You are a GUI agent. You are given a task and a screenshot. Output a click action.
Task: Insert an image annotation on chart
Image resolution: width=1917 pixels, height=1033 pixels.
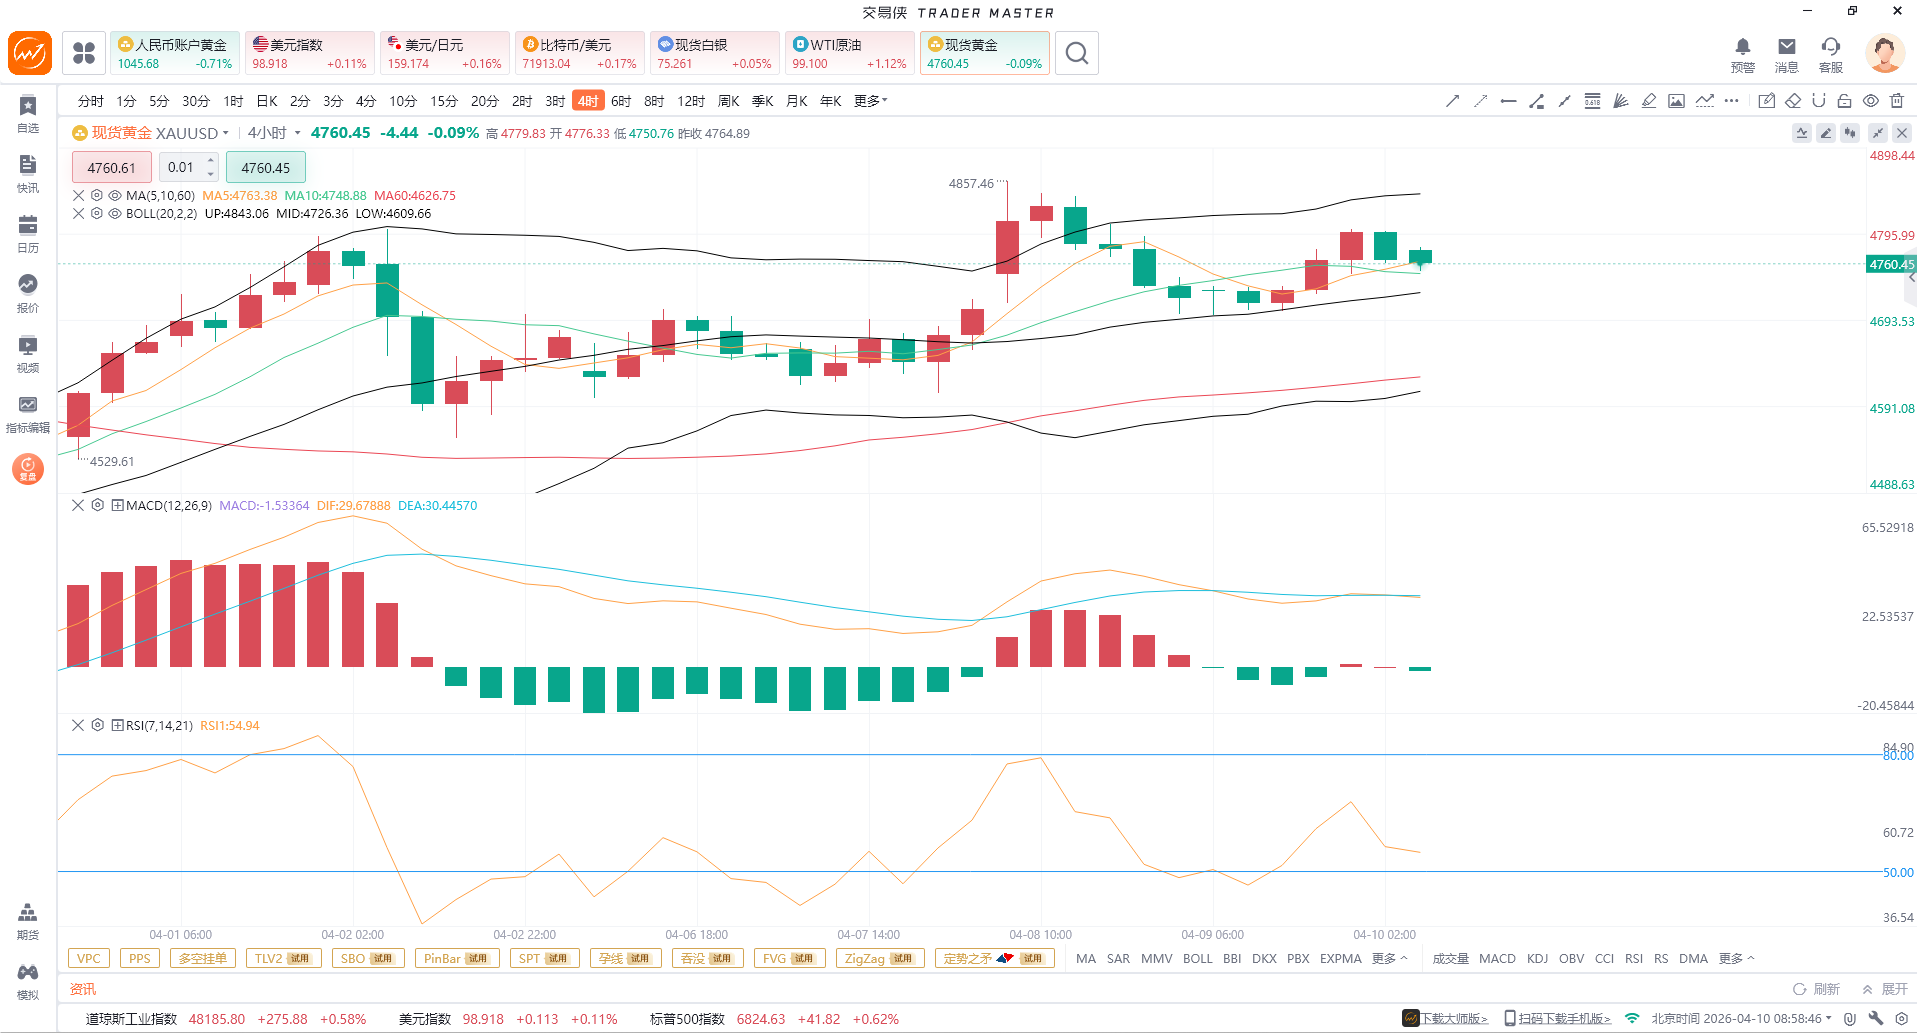pos(1676,101)
